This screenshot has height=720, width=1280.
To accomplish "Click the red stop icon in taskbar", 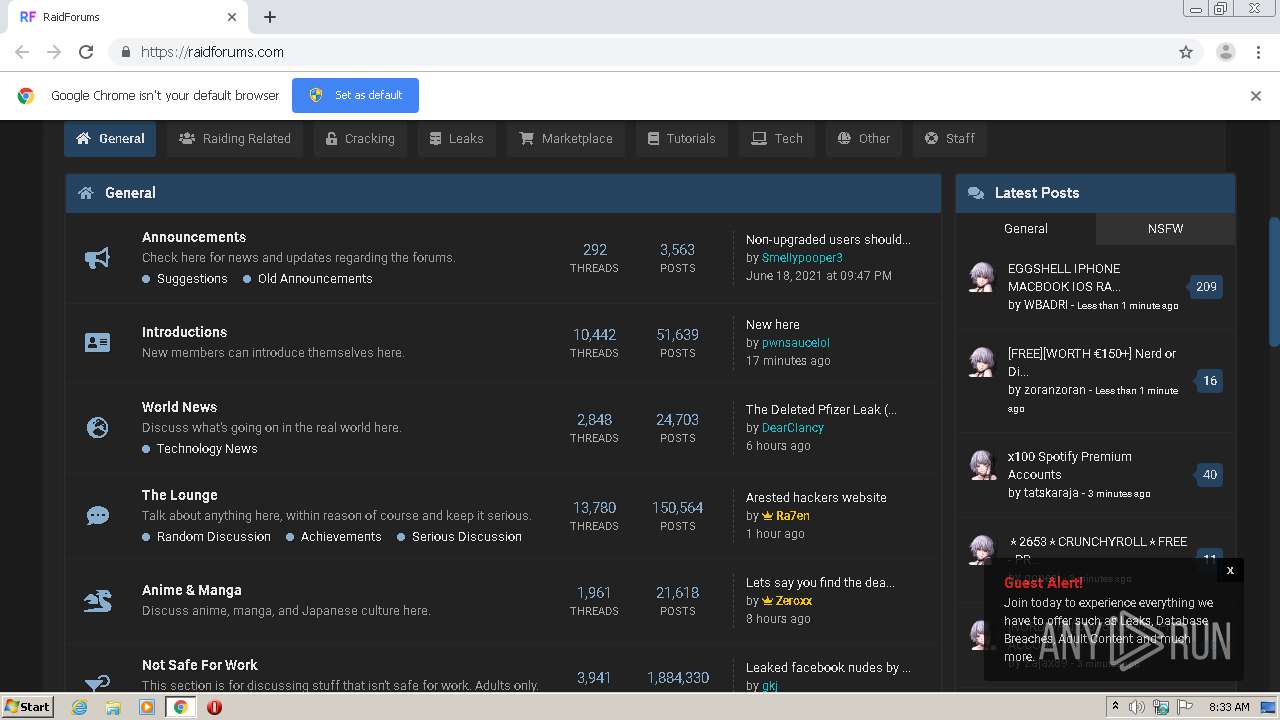I will 214,707.
